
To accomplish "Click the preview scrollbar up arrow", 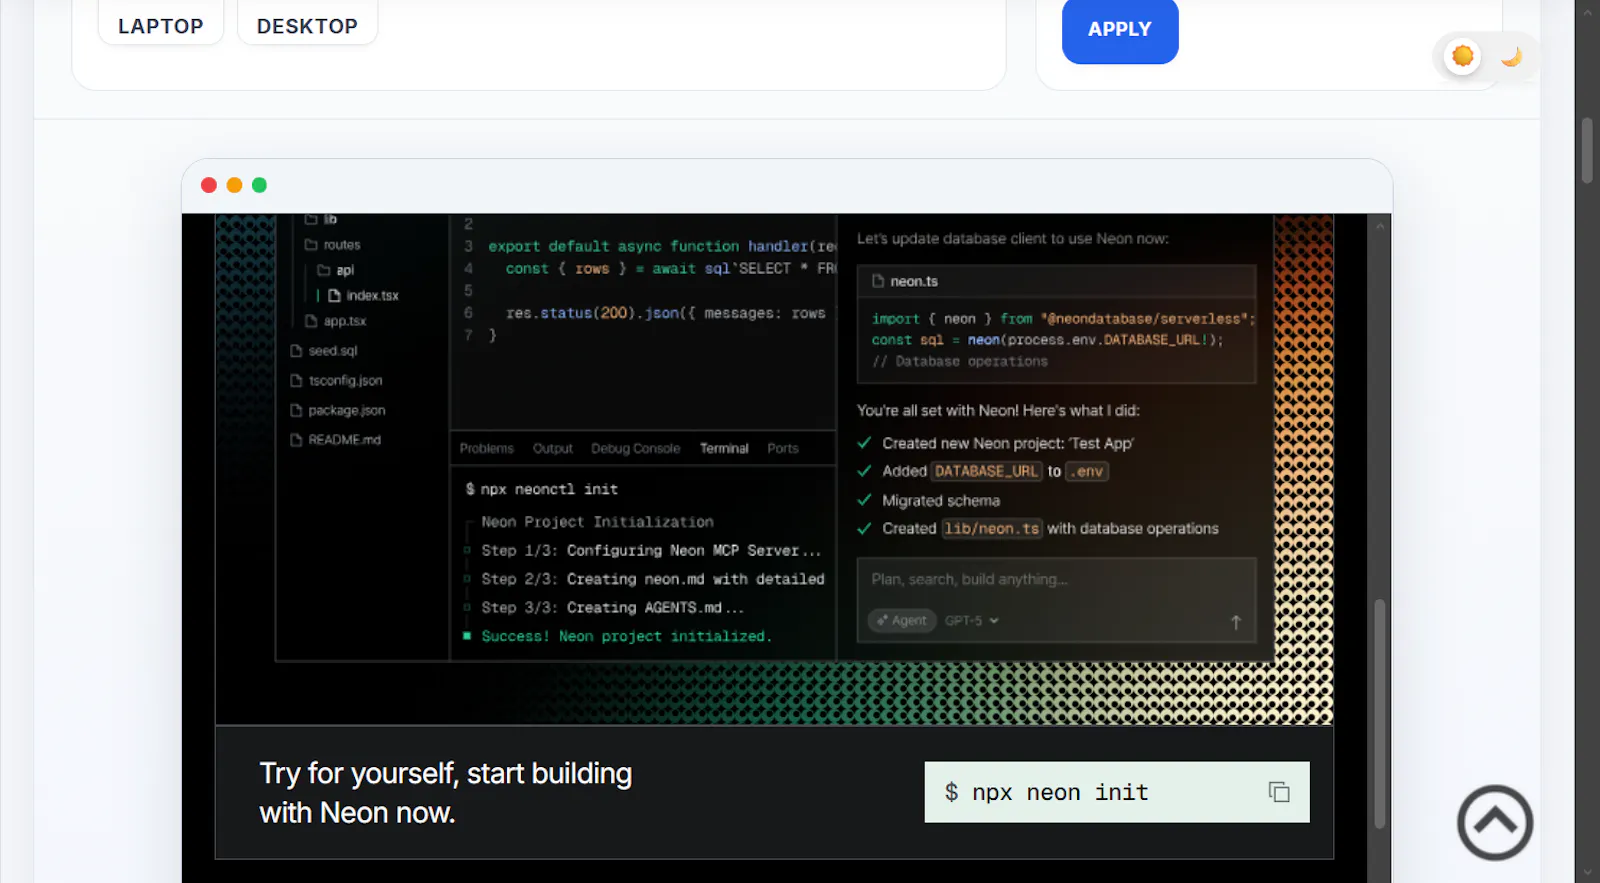I will 1380,226.
